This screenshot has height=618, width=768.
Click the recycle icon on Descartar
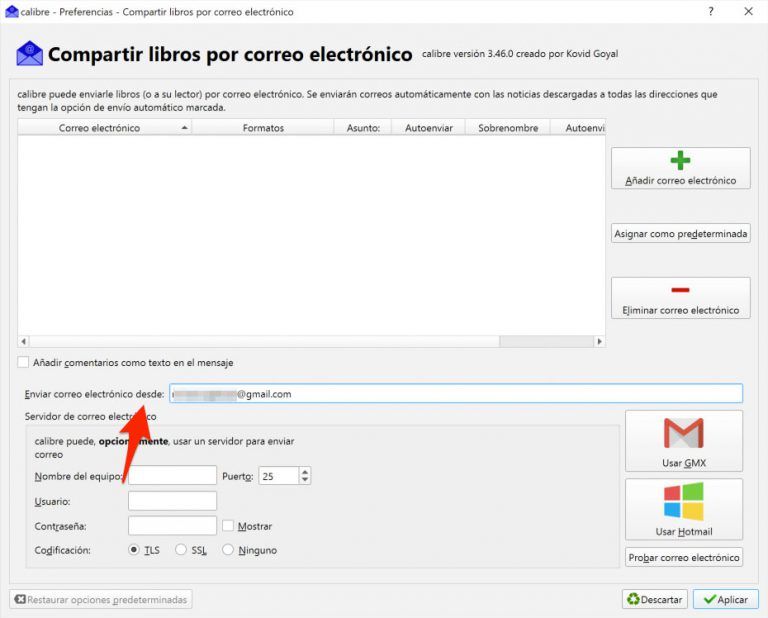pyautogui.click(x=633, y=599)
